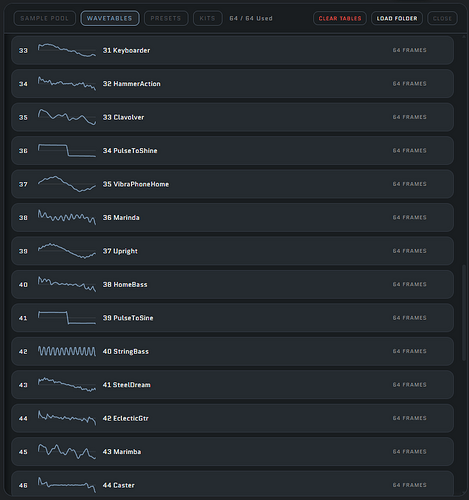This screenshot has height=500, width=469.
Task: Click the '34 PulseToShine' wavetable name
Action: click(130, 151)
